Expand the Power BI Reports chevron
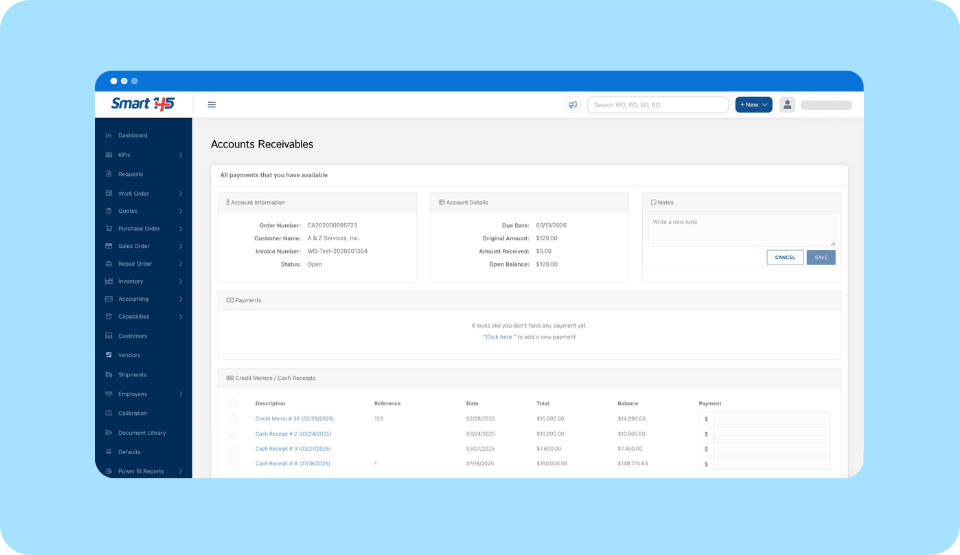 [181, 472]
